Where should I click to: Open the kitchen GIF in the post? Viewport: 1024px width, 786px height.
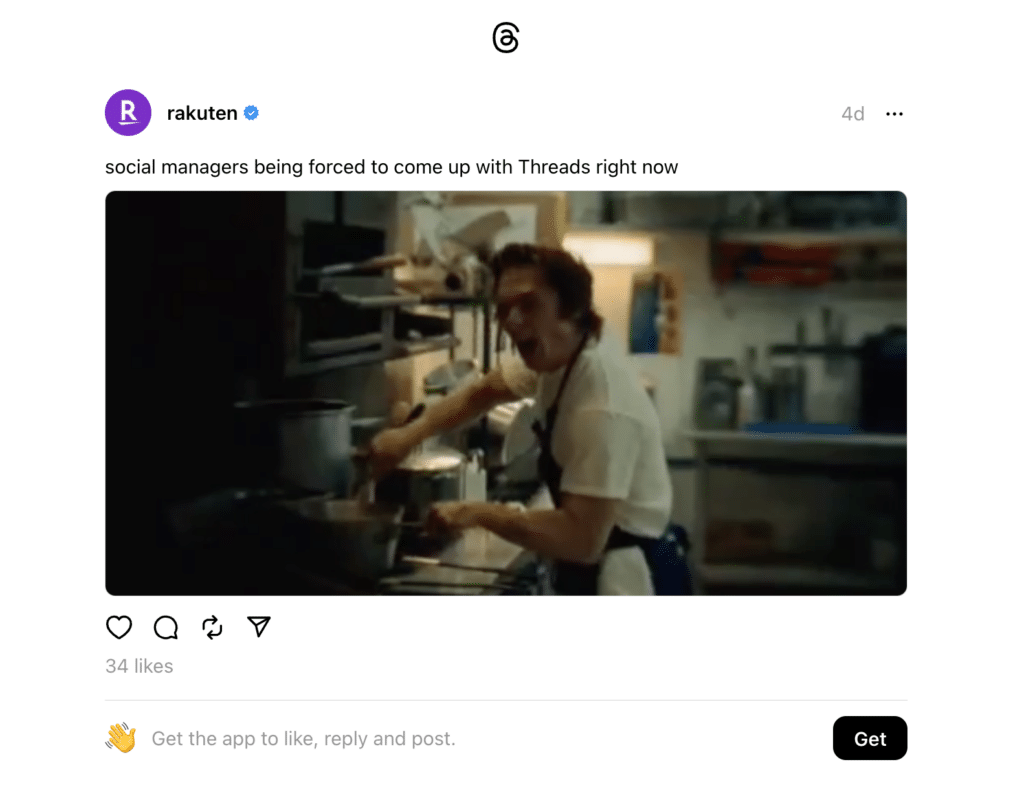(505, 393)
